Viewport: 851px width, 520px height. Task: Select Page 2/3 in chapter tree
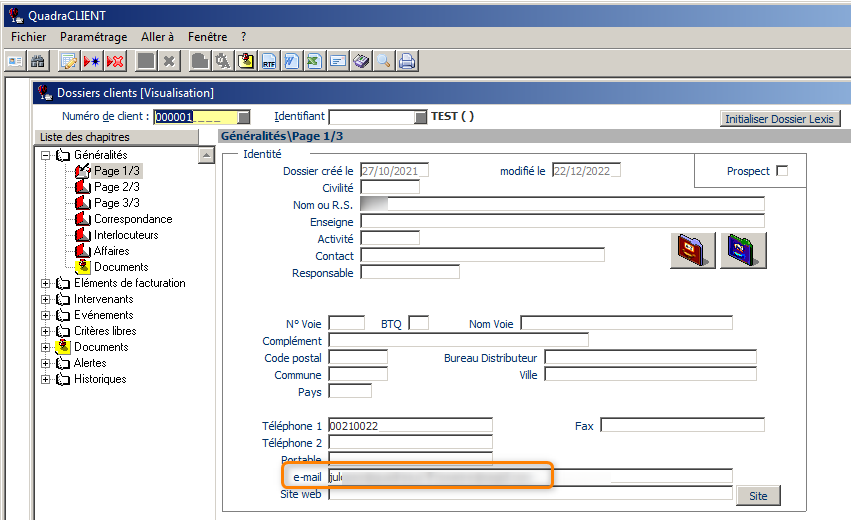pos(116,187)
